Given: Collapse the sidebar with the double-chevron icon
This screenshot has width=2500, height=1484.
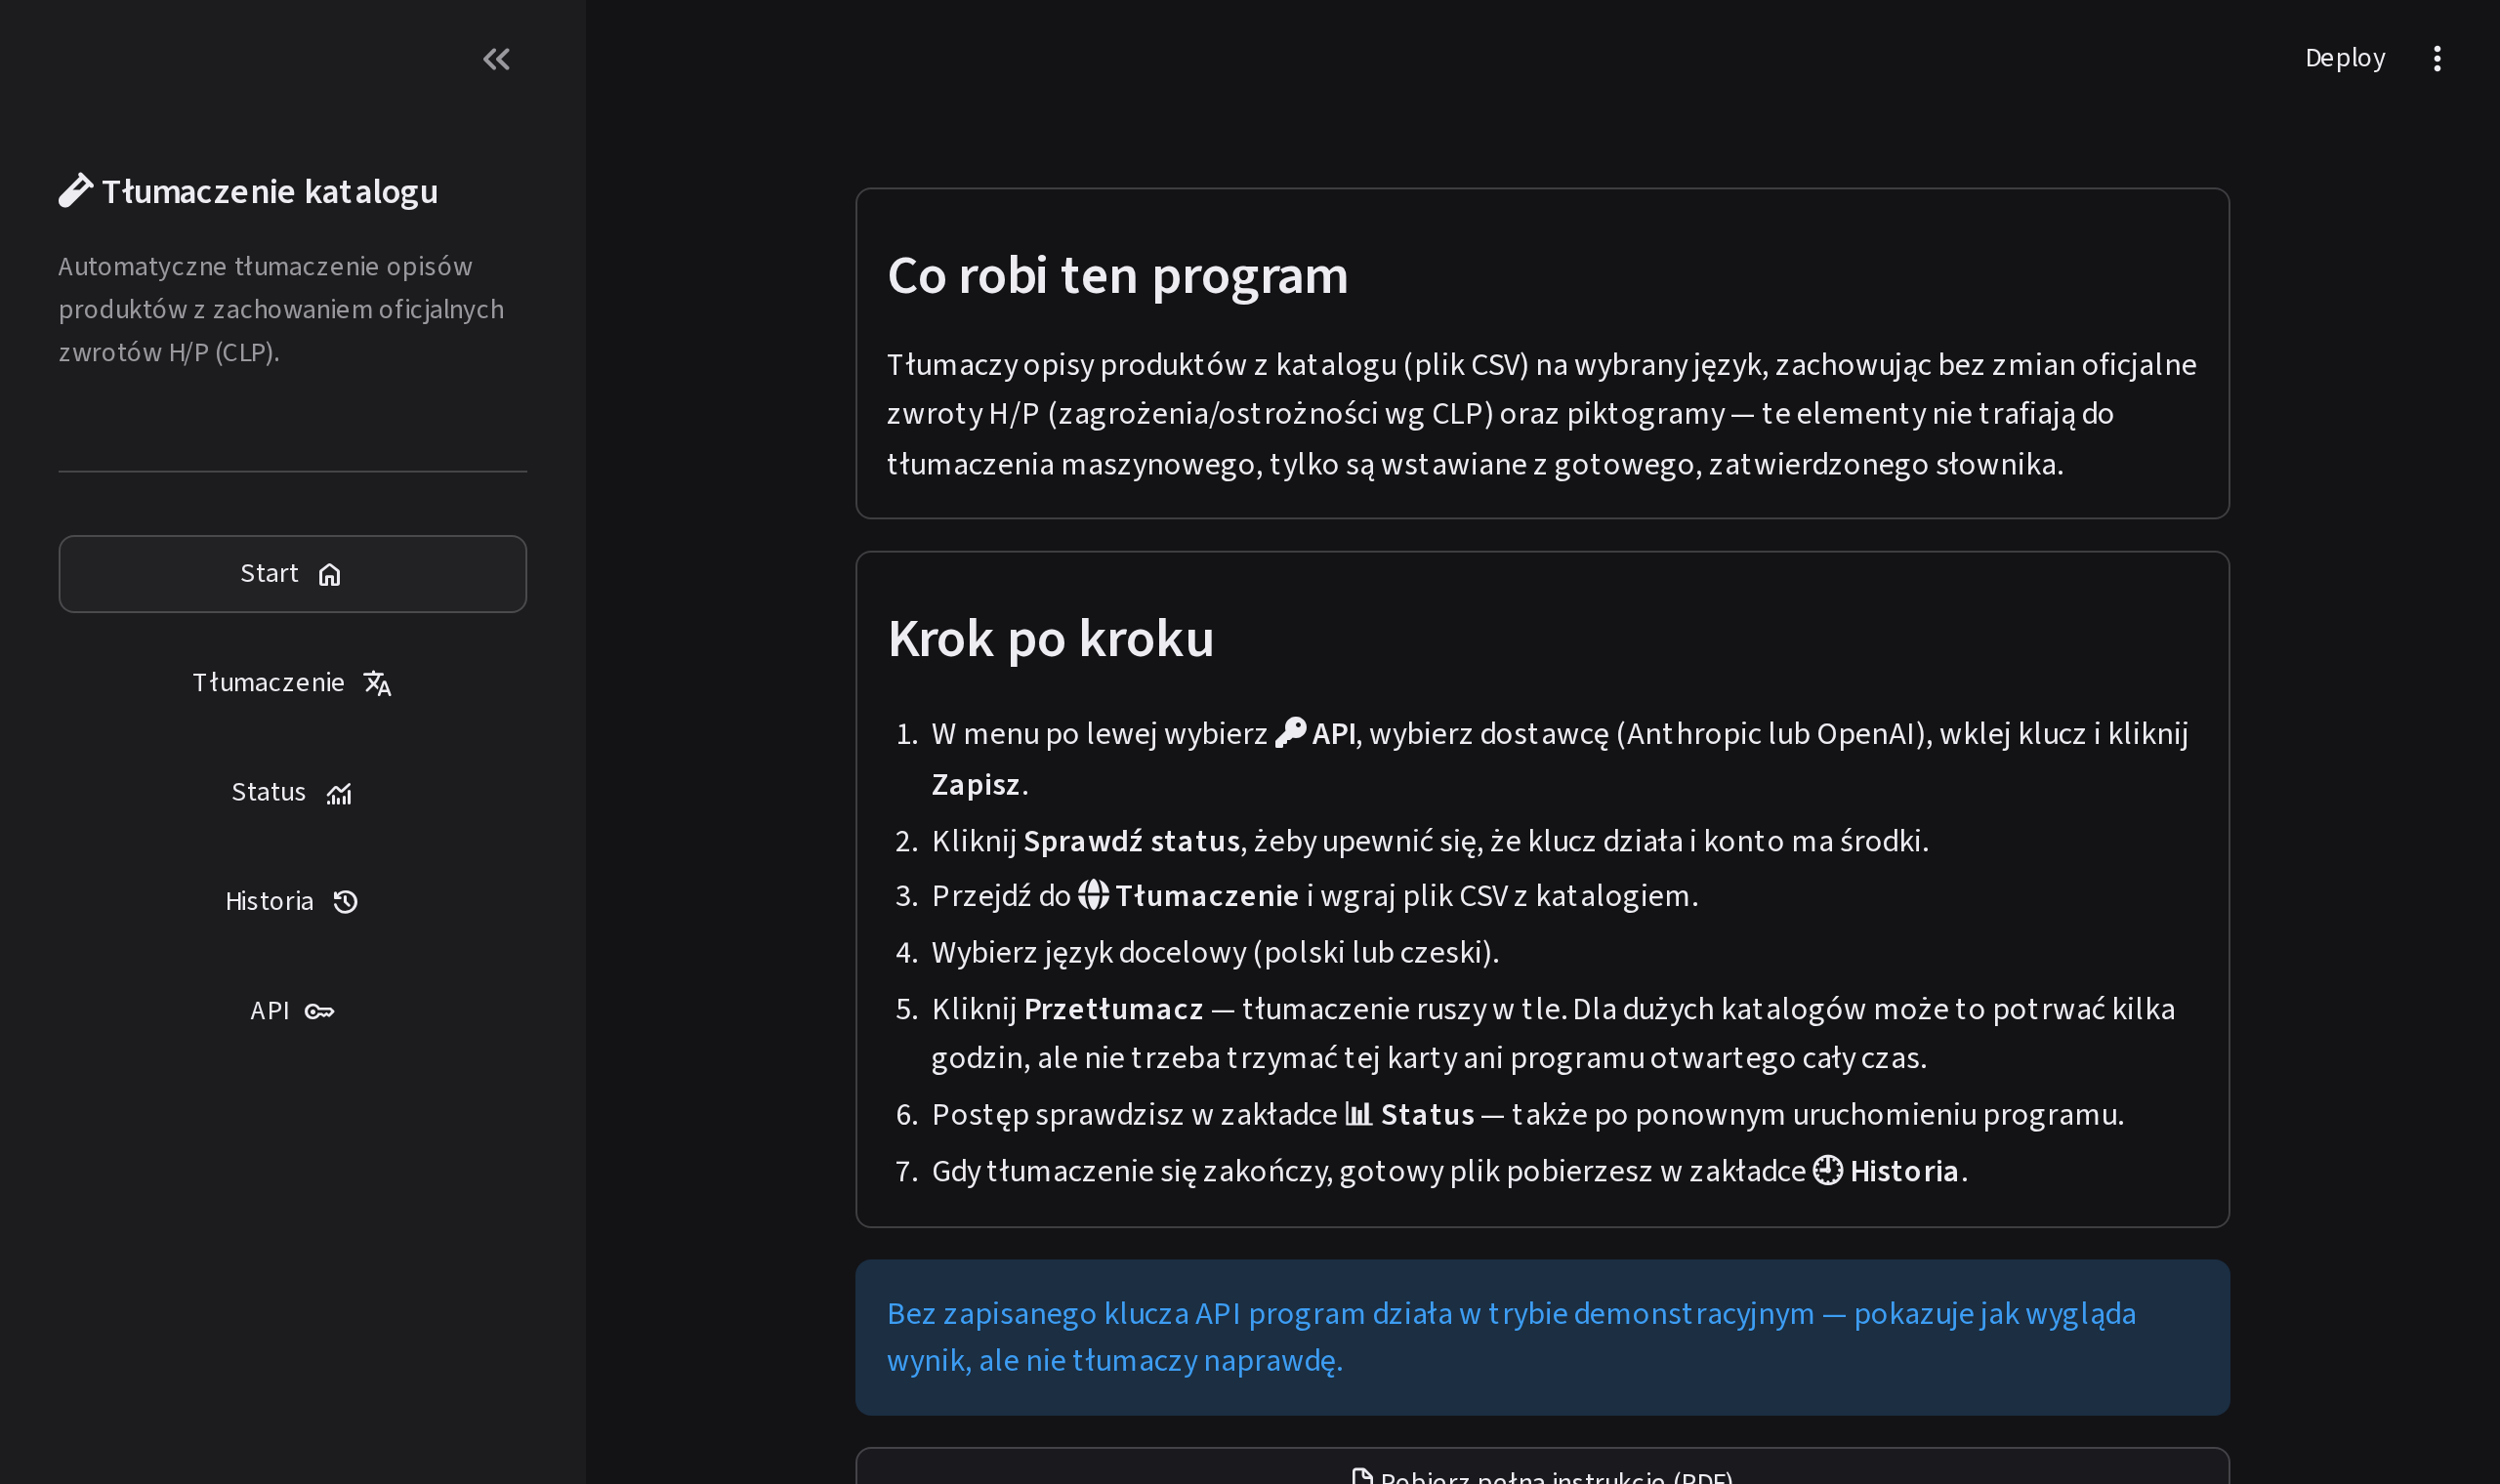Looking at the screenshot, I should [496, 59].
